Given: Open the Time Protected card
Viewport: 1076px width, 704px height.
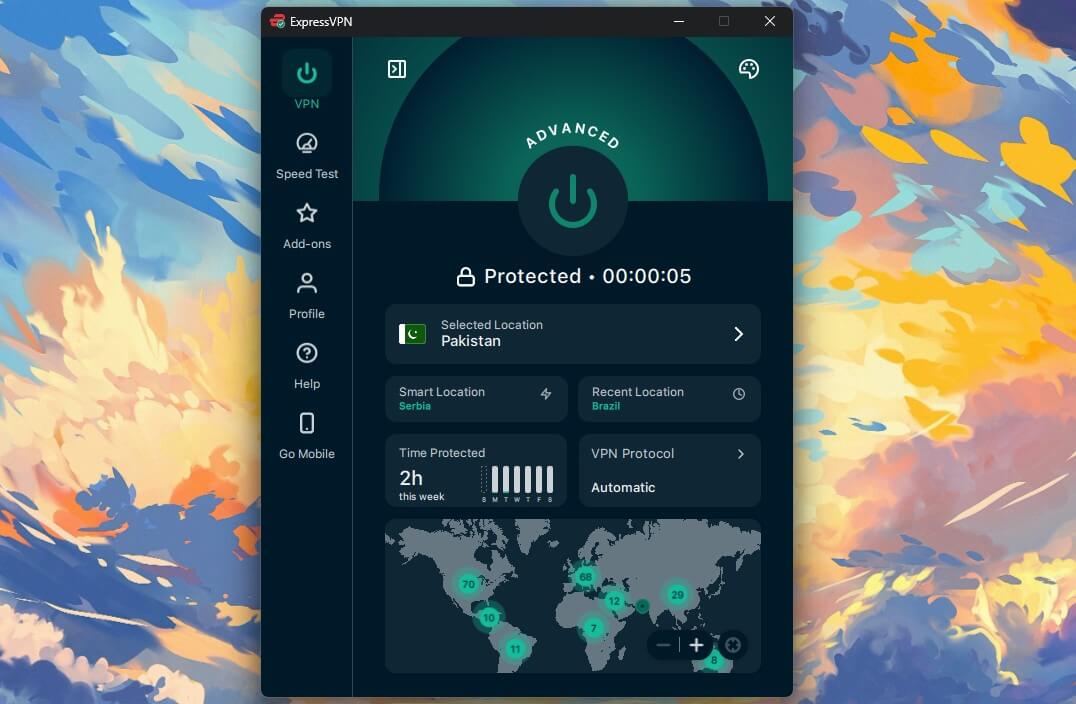Looking at the screenshot, I should coord(476,471).
